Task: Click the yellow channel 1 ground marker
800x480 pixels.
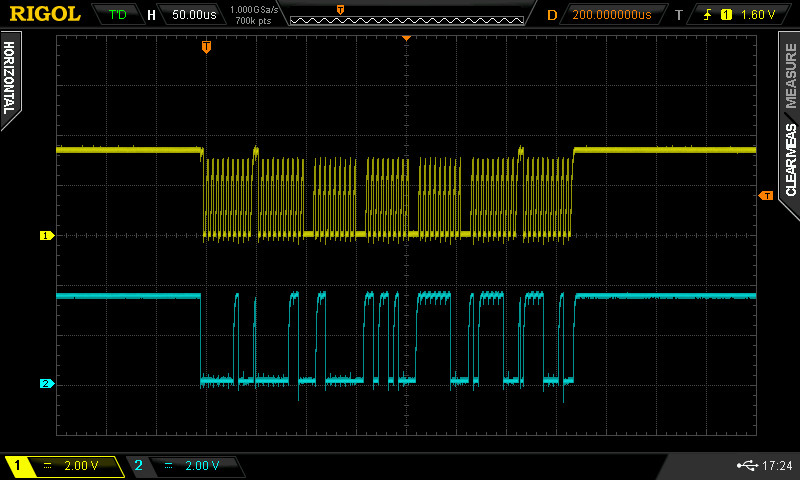Action: point(45,236)
